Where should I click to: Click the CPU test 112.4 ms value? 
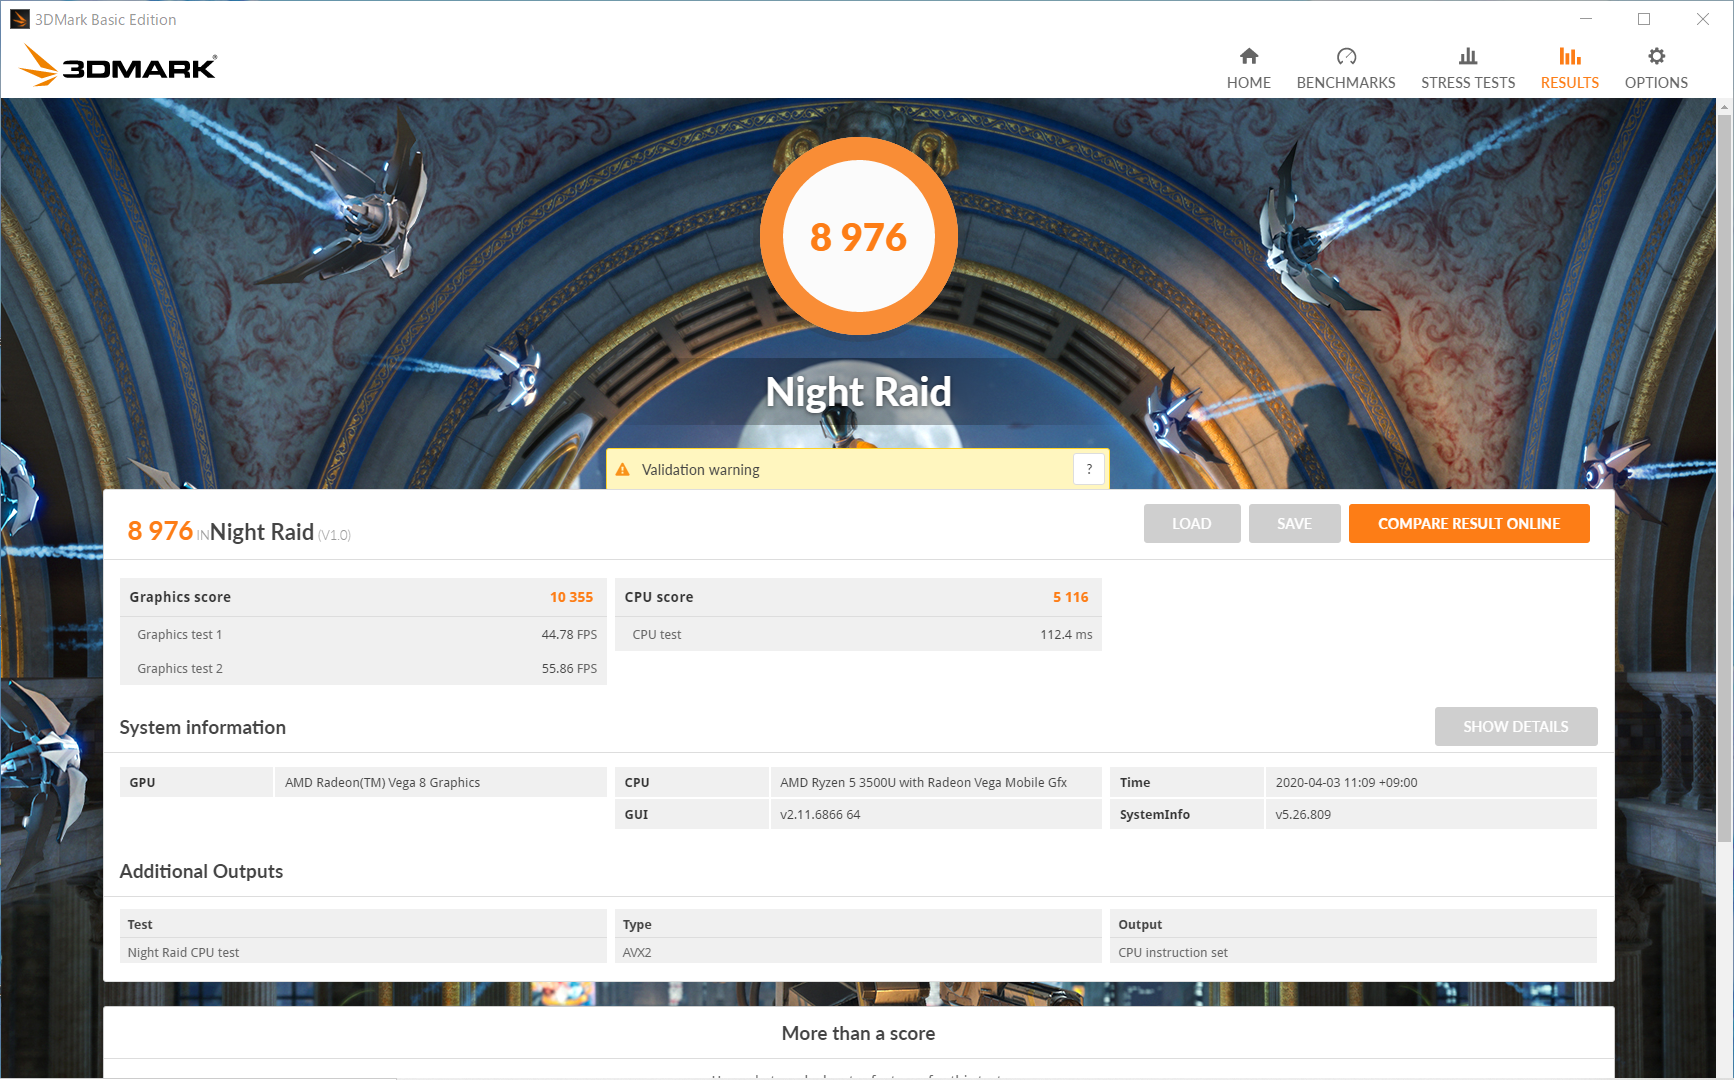click(1066, 634)
